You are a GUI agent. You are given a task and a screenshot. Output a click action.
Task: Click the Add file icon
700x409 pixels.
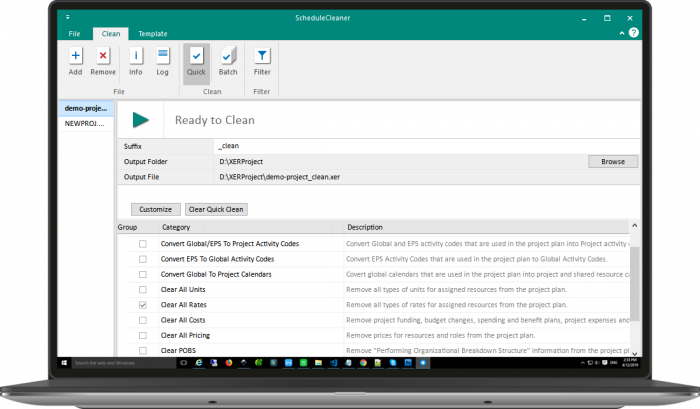75,62
